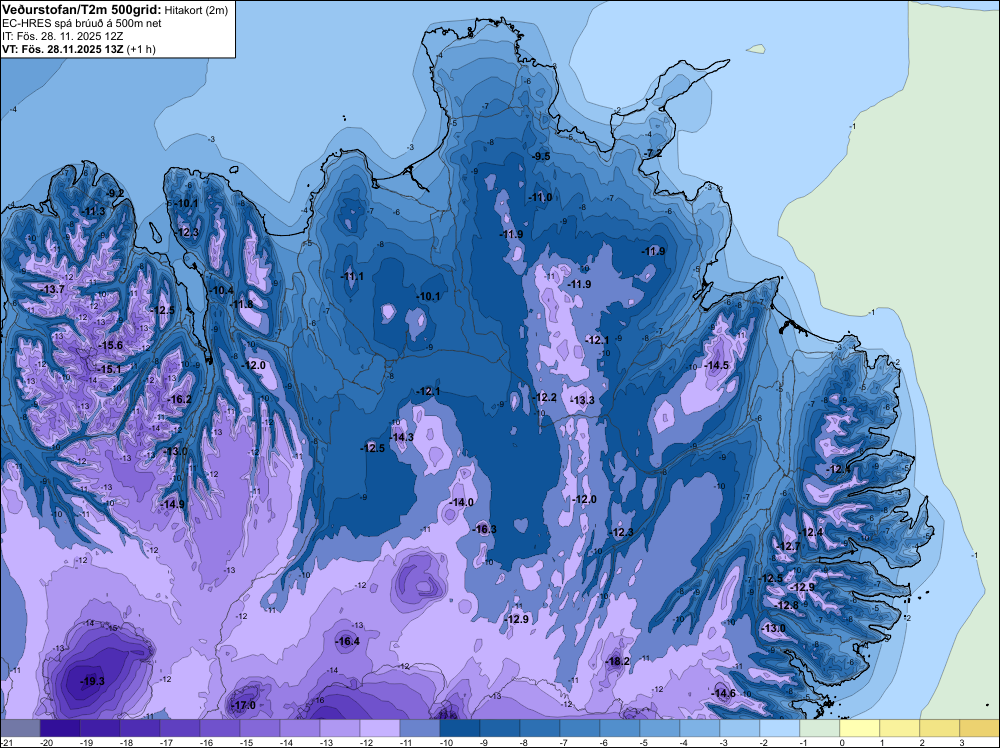Select the -12.2 temperature value

(545, 397)
